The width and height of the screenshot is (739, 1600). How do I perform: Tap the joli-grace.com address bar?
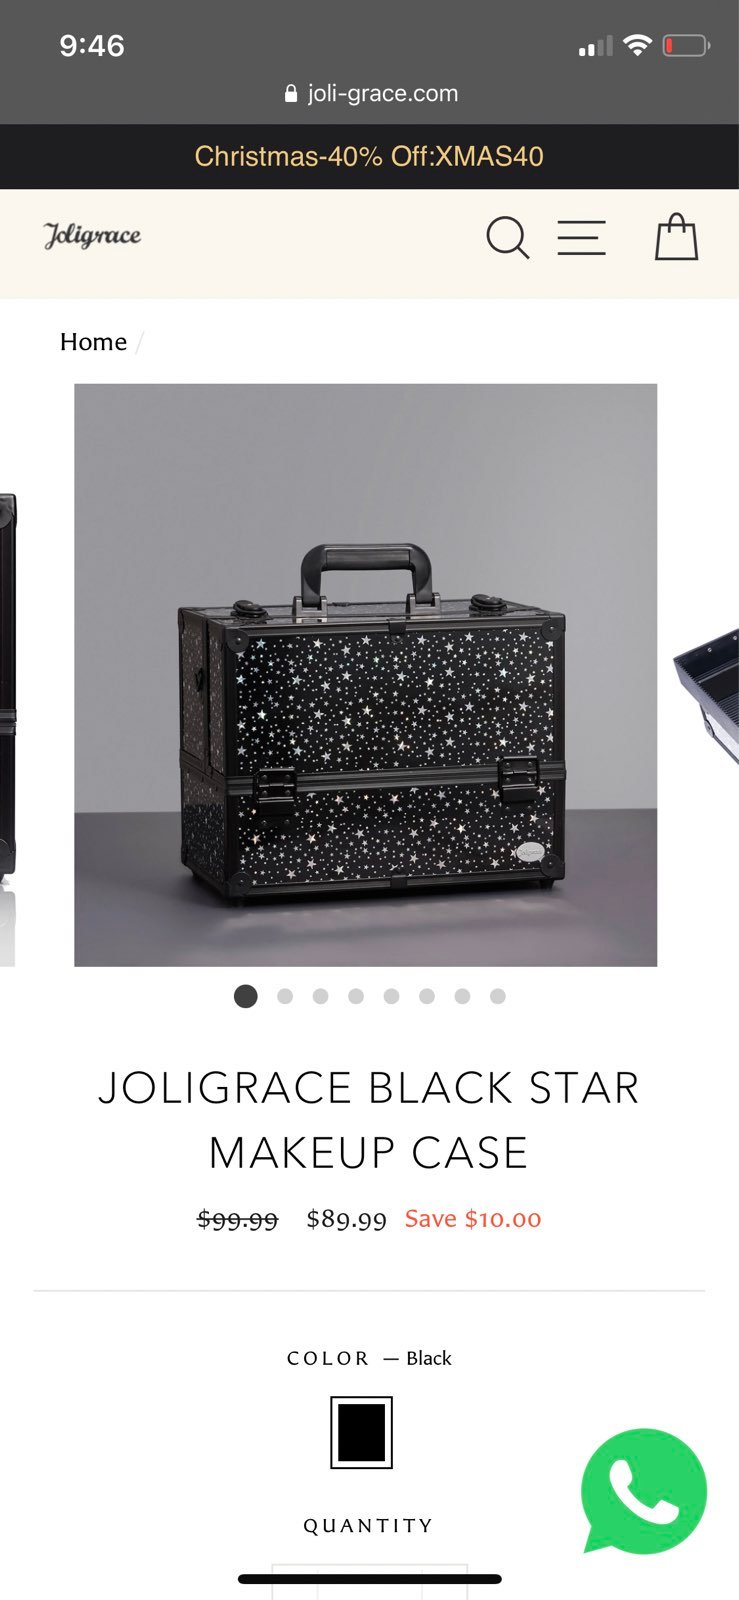[370, 94]
